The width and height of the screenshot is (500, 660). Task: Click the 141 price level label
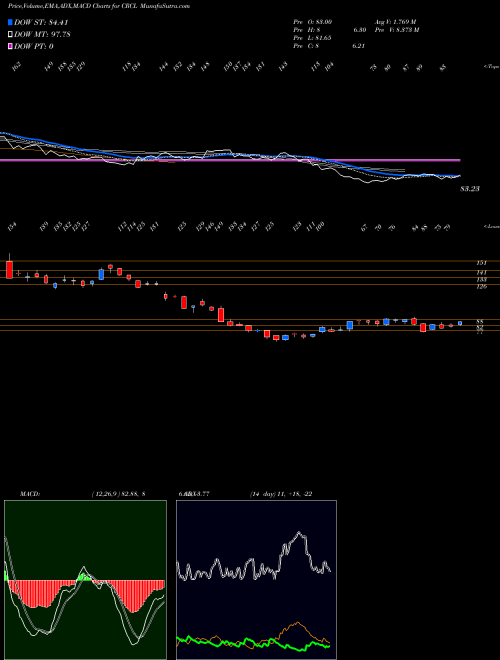coord(481,273)
